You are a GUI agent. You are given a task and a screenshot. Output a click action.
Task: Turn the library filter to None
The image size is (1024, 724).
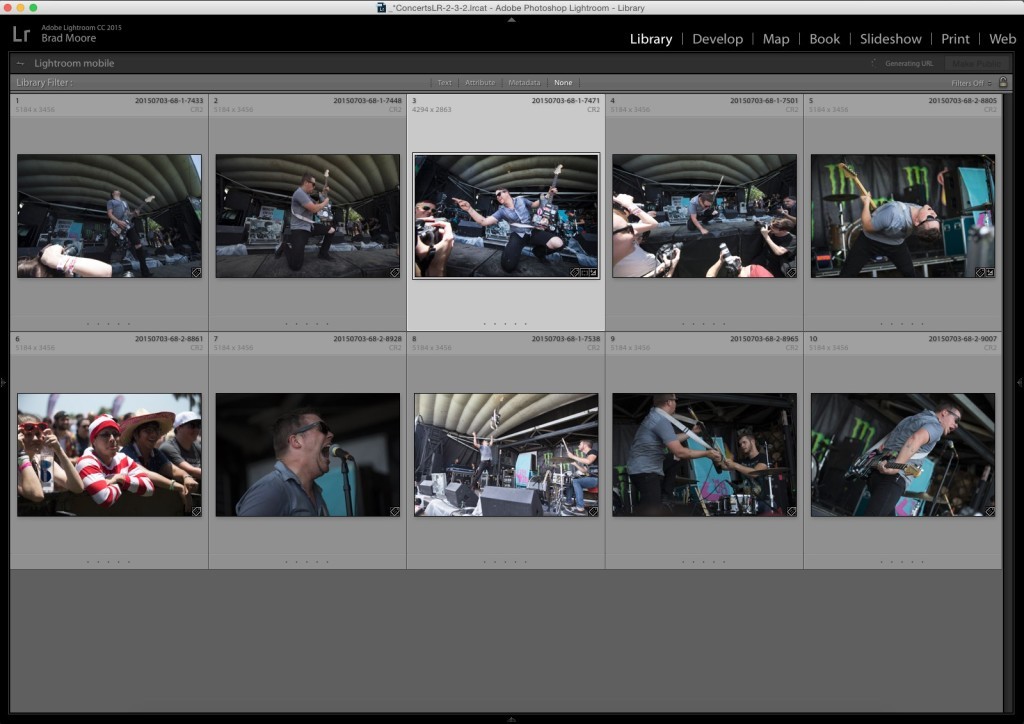563,82
